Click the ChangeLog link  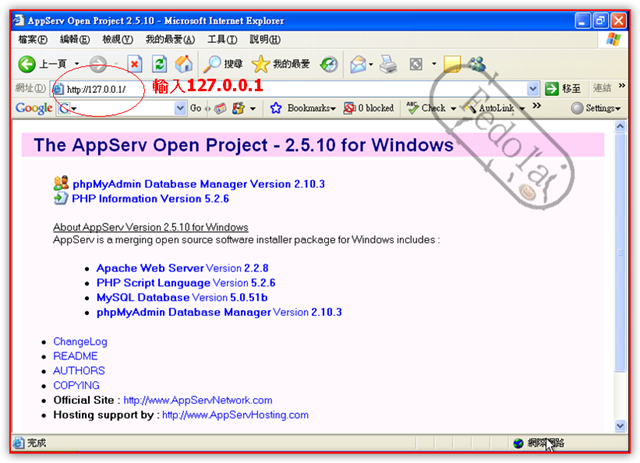(x=80, y=342)
